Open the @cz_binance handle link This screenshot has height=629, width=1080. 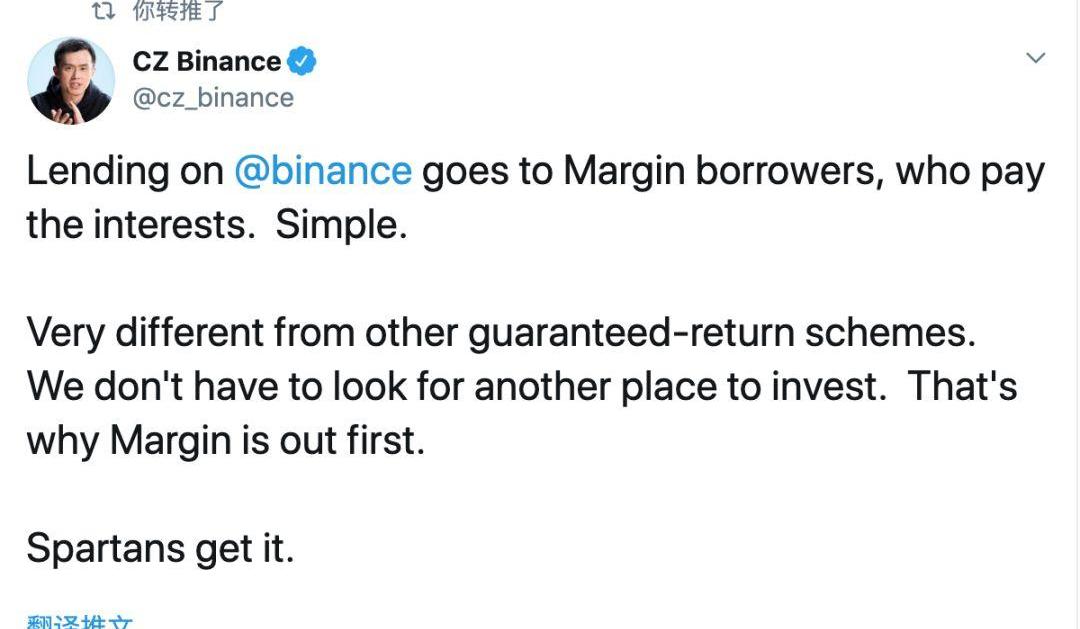(x=213, y=98)
